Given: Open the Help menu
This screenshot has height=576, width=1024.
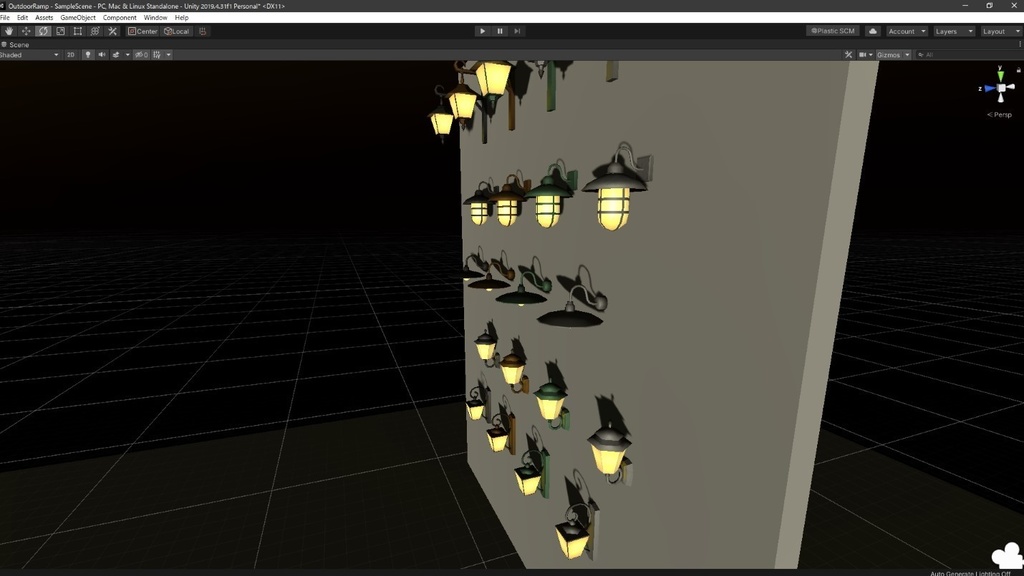Looking at the screenshot, I should point(182,18).
